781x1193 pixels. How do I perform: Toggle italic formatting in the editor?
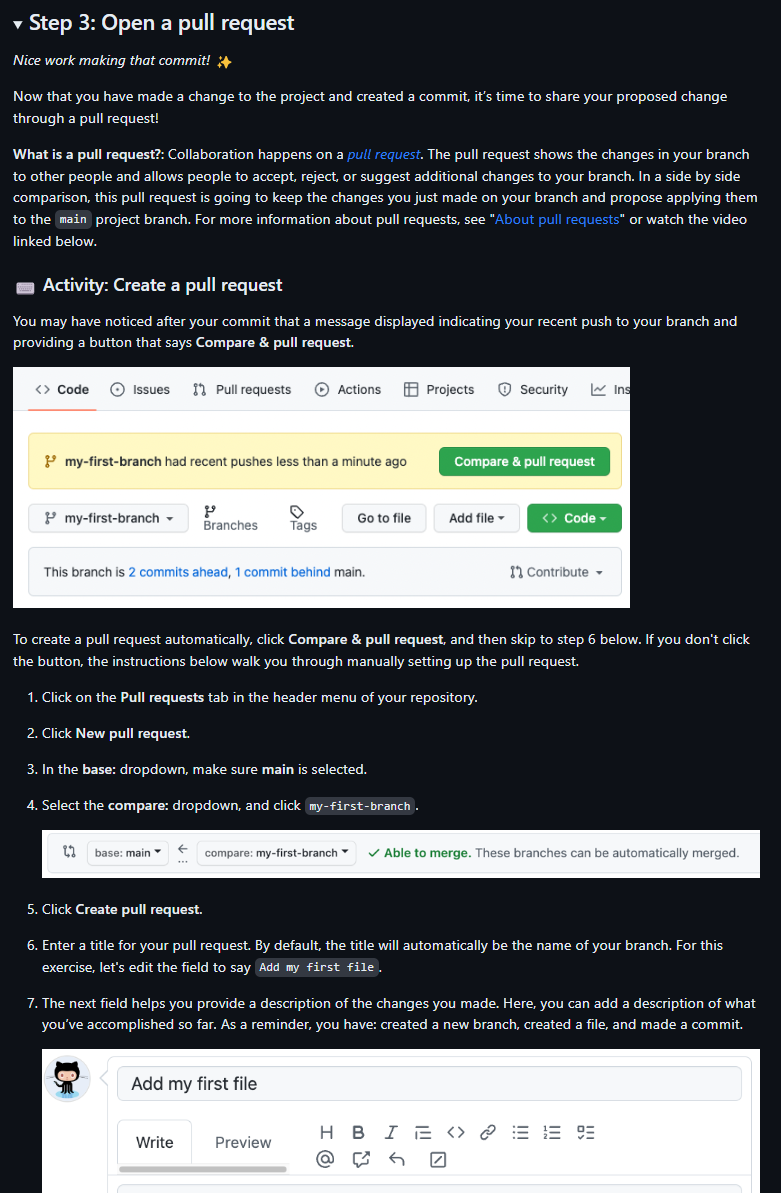click(391, 1131)
